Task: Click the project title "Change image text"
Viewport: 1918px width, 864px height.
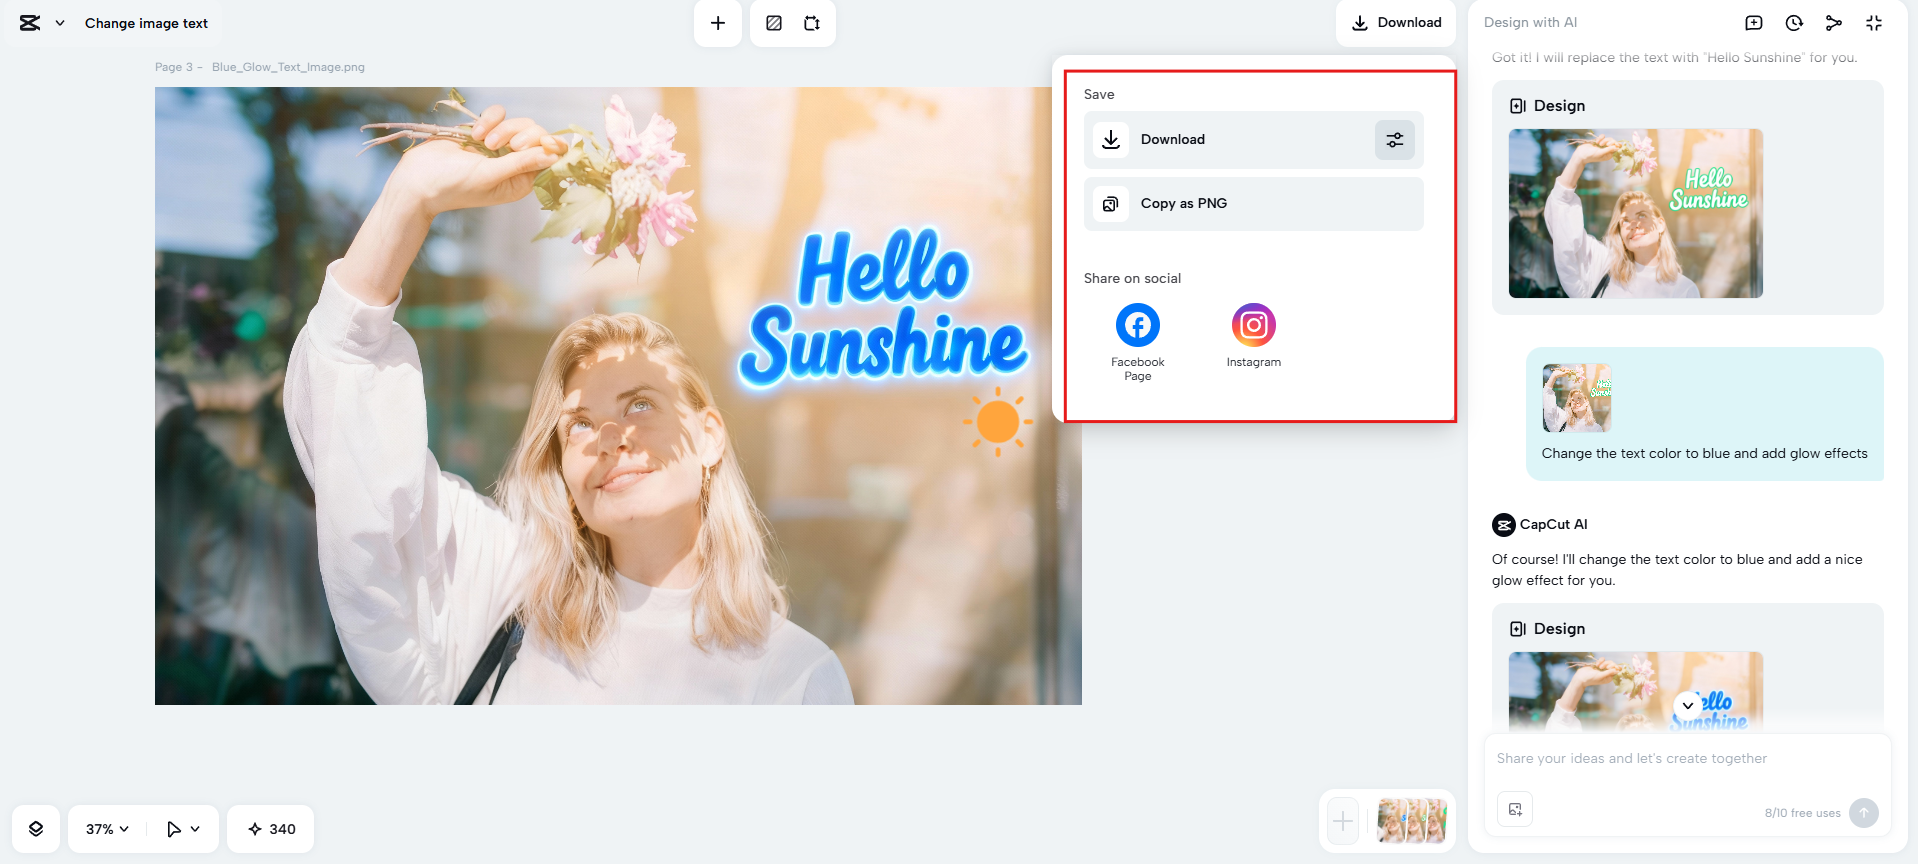Action: click(146, 23)
